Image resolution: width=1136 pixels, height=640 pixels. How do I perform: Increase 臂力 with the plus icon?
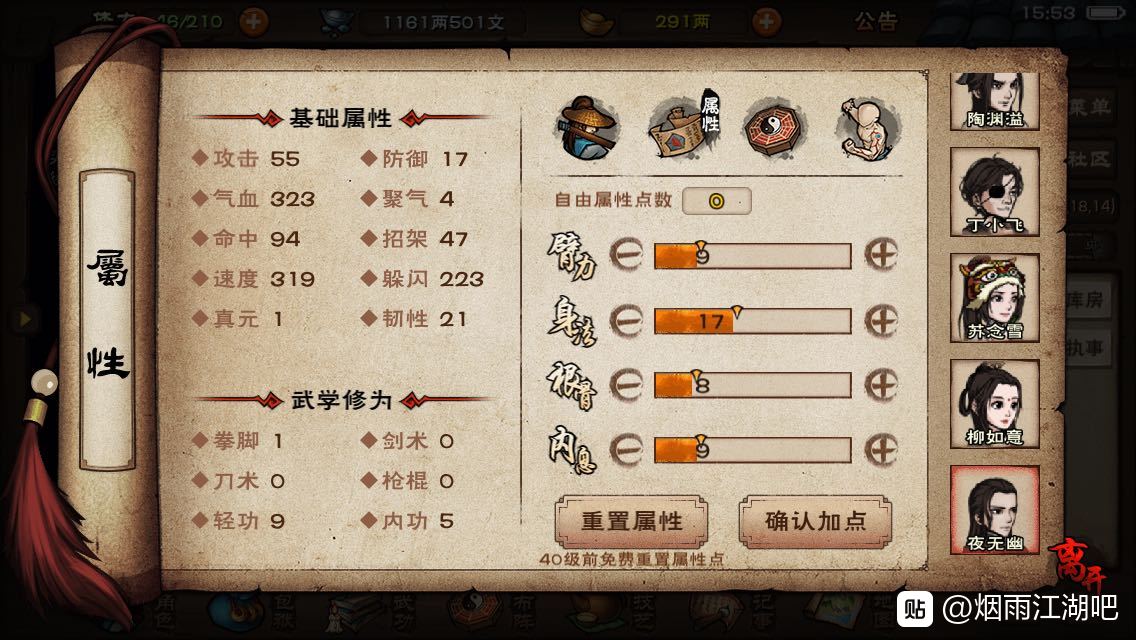[x=881, y=254]
